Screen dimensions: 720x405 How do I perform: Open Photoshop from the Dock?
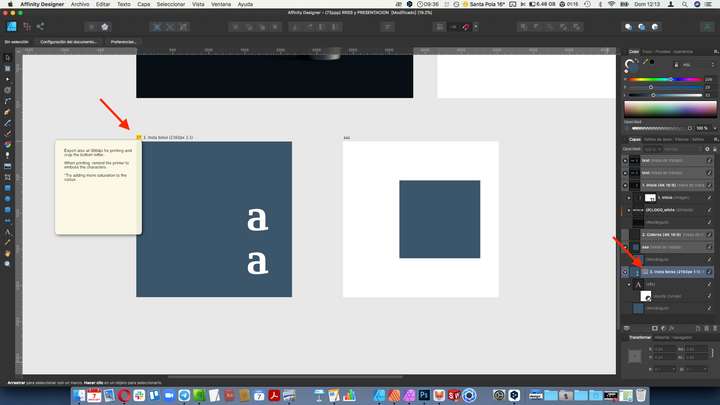(424, 395)
